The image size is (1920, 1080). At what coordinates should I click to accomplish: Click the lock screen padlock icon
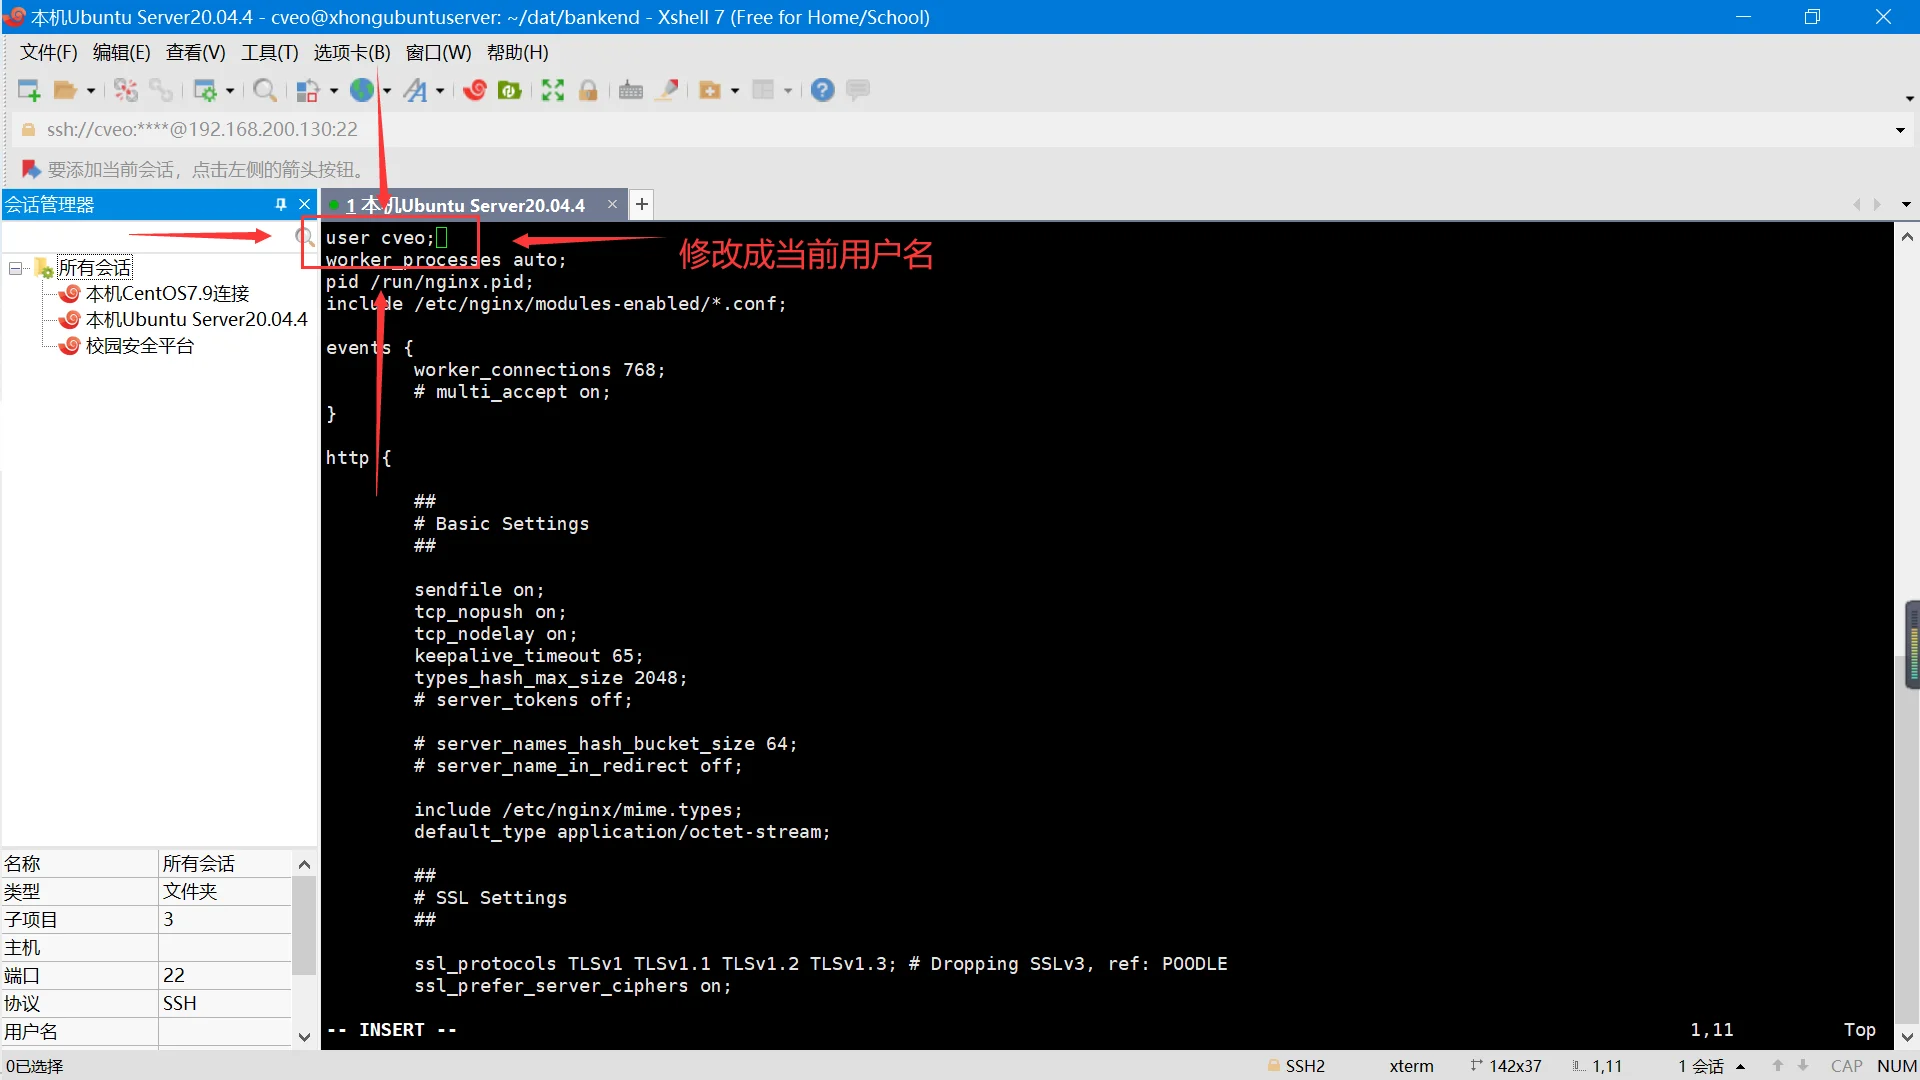coord(588,91)
